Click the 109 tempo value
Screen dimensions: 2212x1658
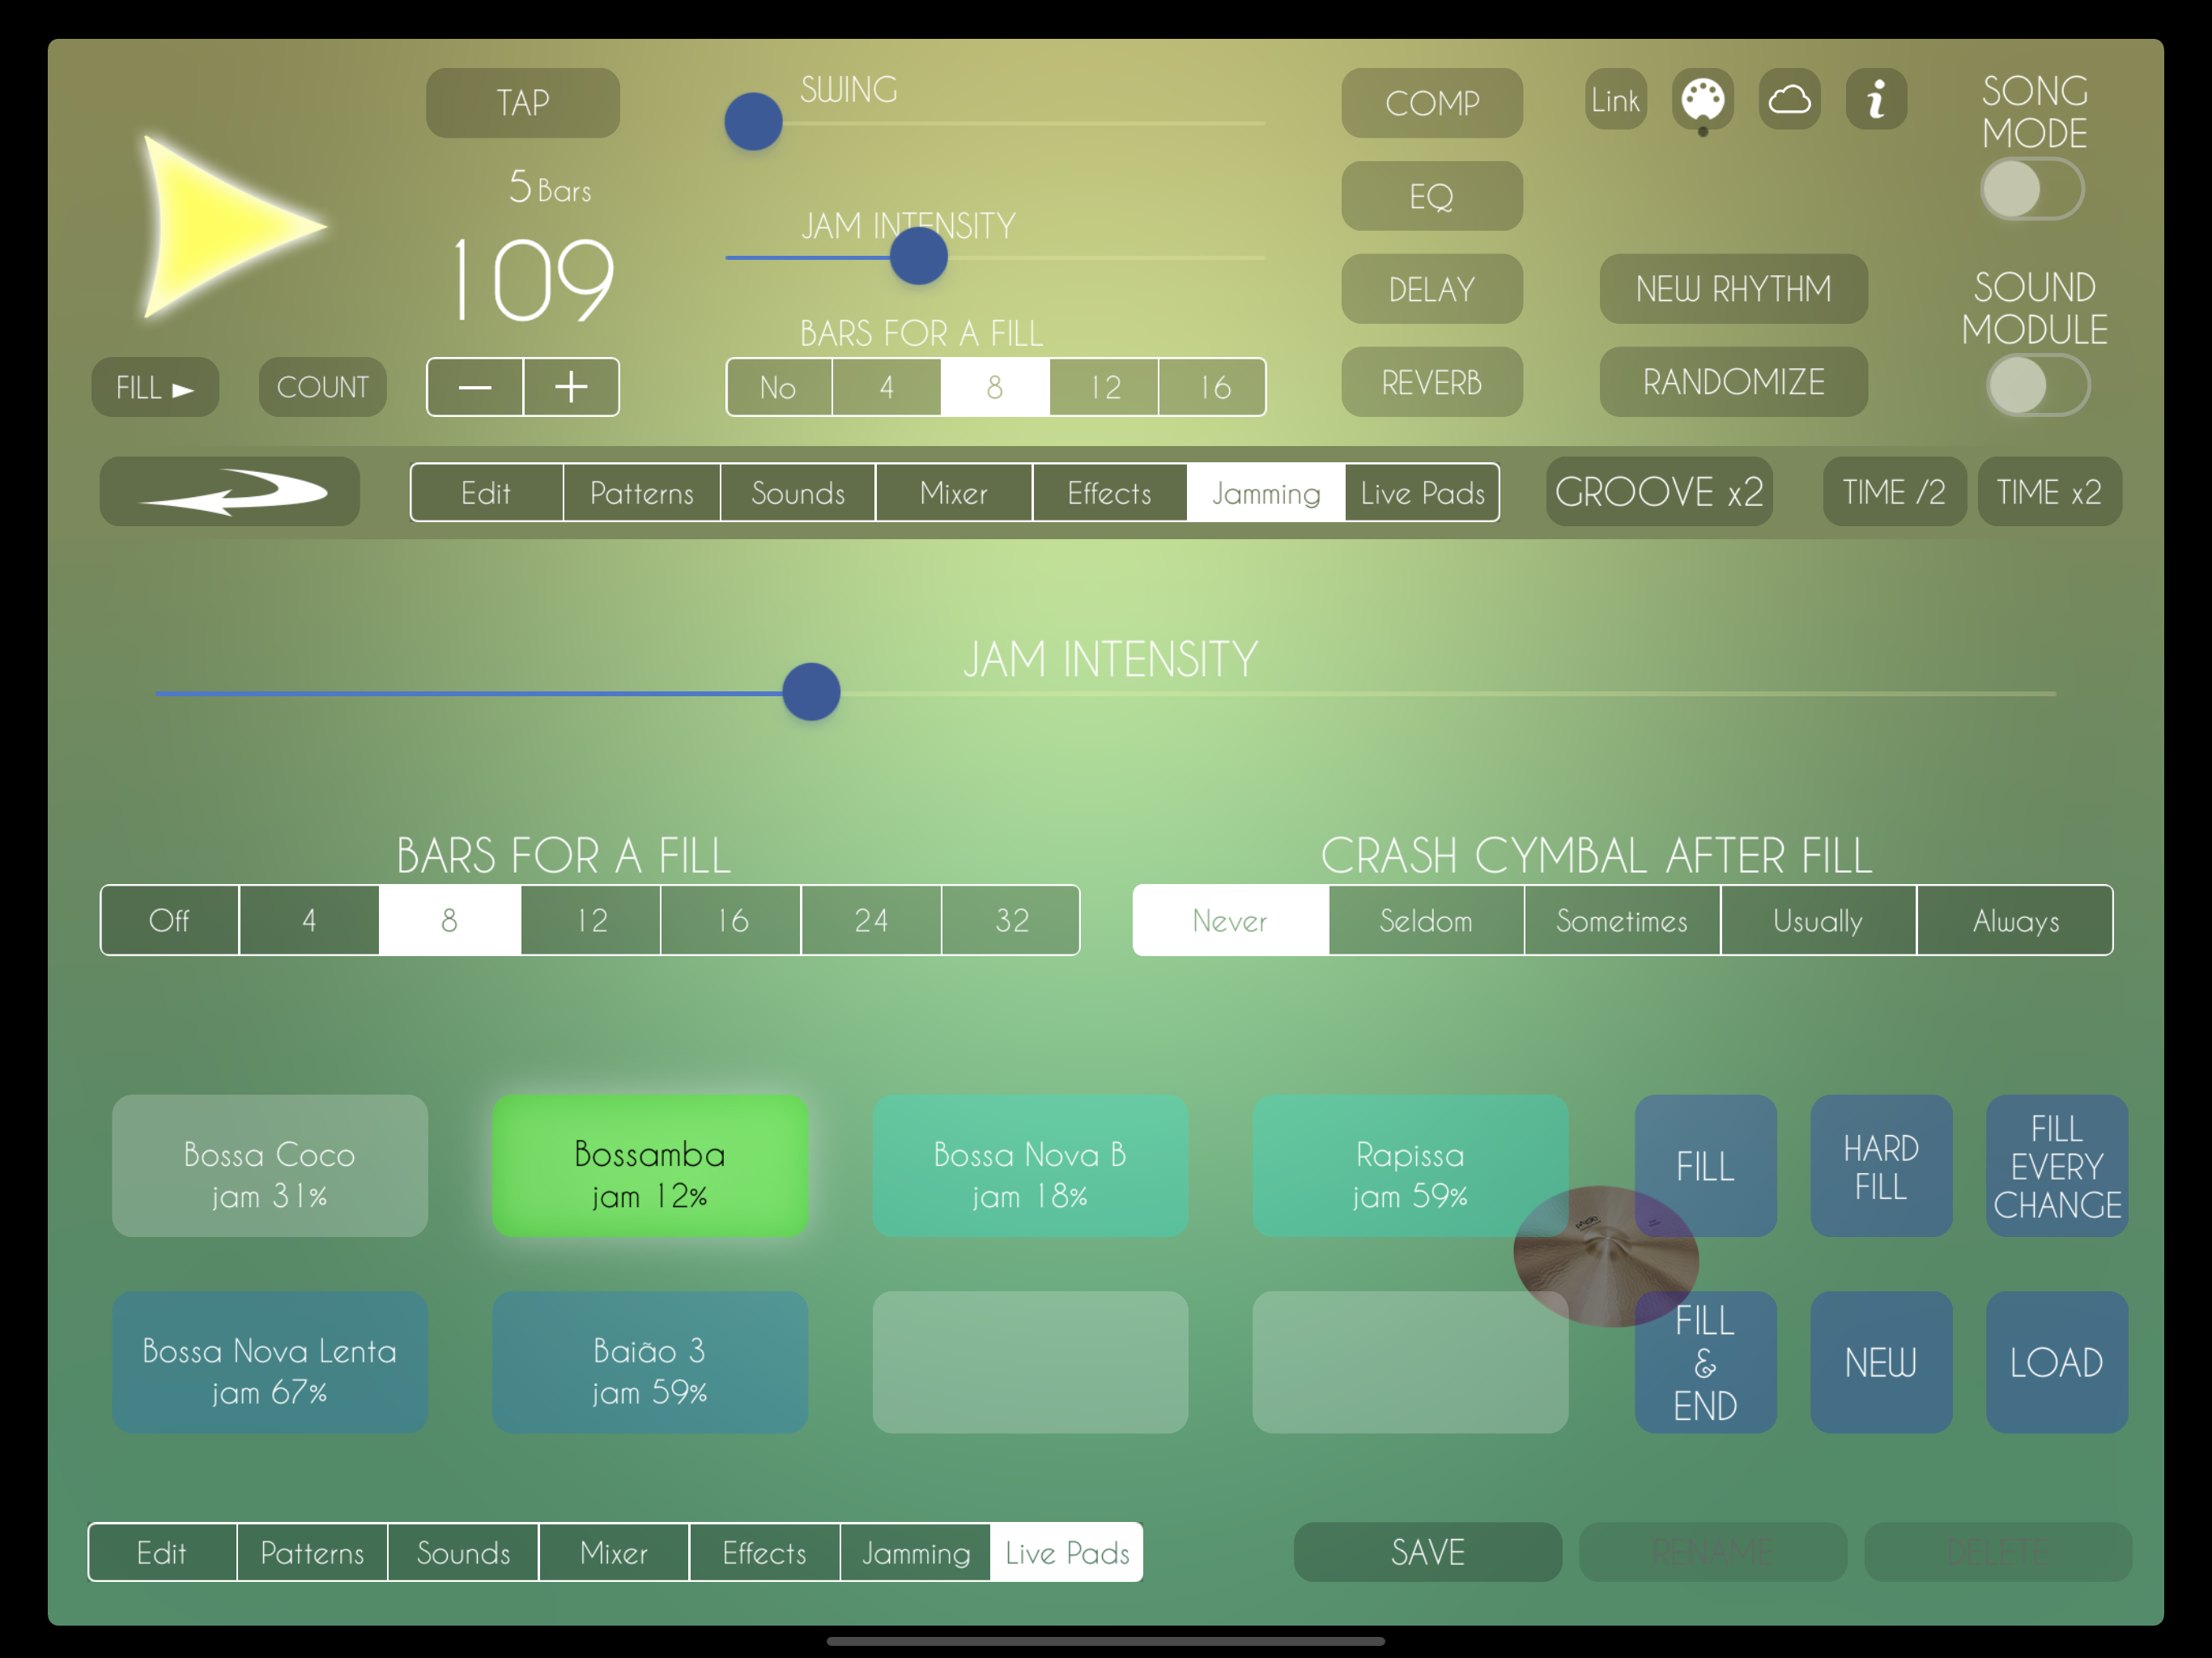[x=533, y=279]
